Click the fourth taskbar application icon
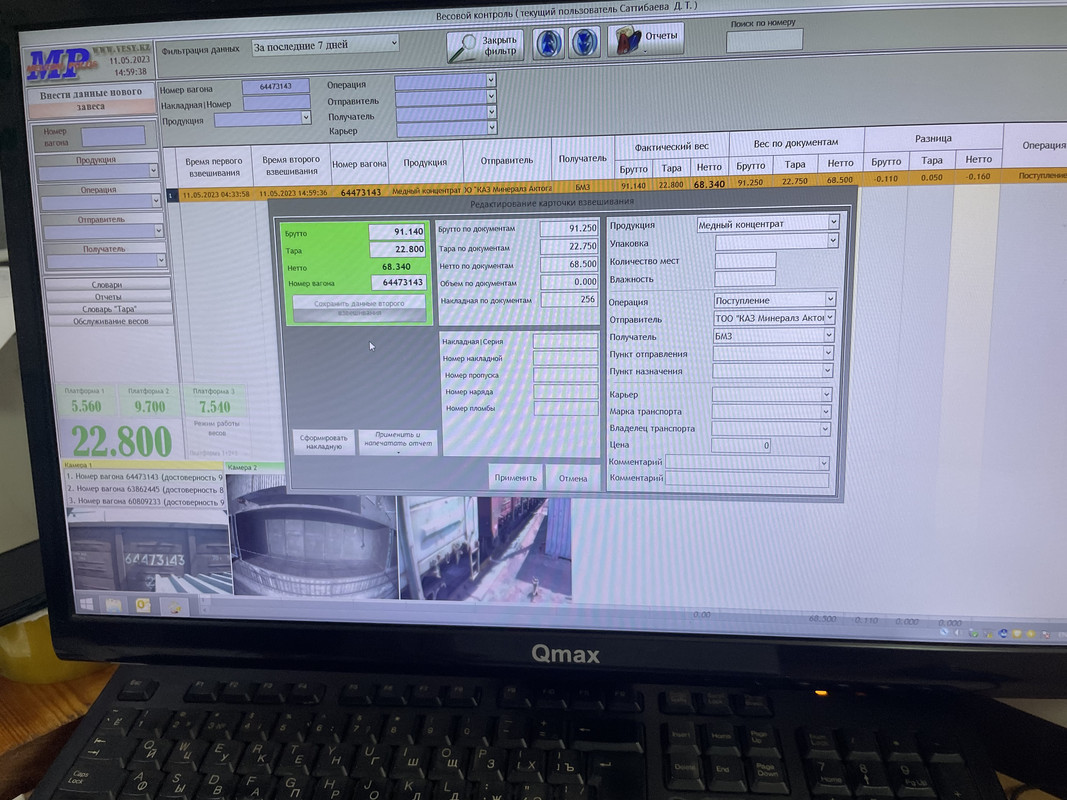This screenshot has width=1067, height=800. point(175,606)
